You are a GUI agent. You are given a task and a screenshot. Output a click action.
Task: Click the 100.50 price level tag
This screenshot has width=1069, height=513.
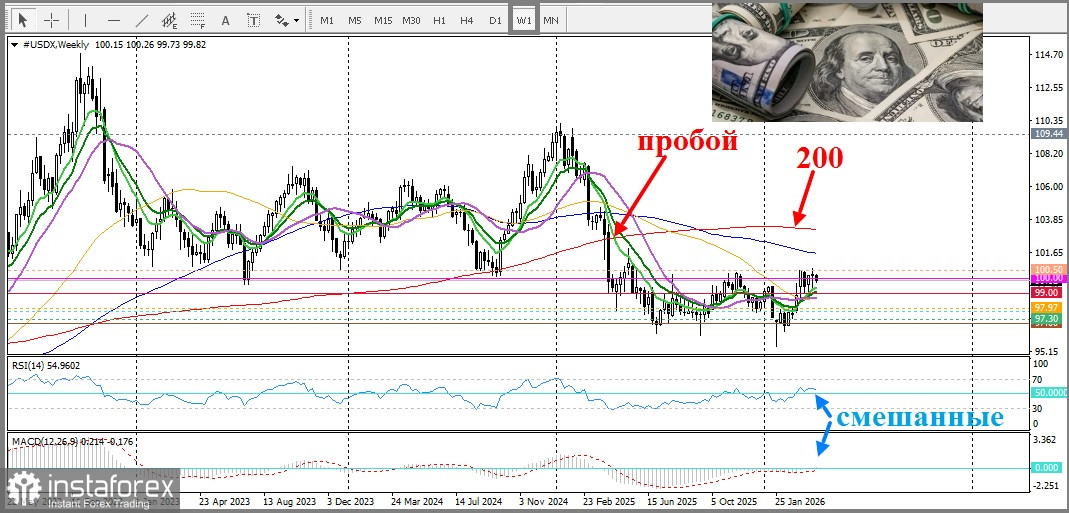pyautogui.click(x=1049, y=270)
